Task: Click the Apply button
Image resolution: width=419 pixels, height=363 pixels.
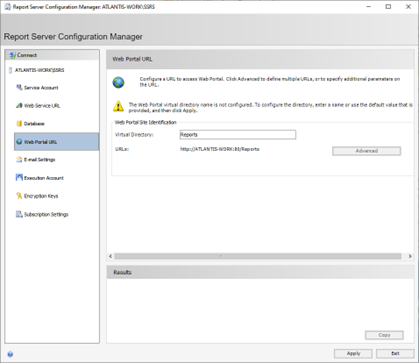Action: click(353, 353)
